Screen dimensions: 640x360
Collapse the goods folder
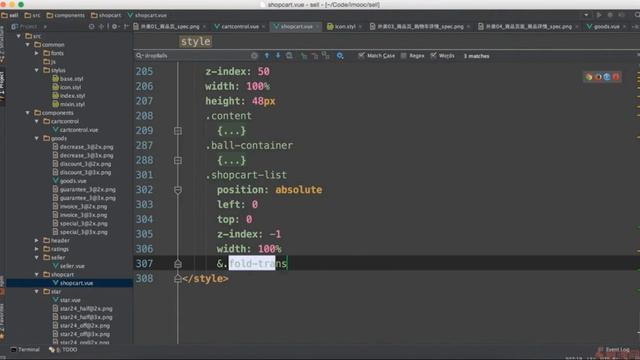tap(37, 138)
